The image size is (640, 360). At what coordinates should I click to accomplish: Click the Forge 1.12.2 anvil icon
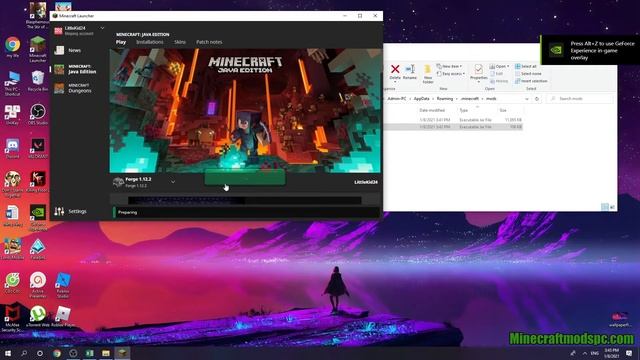[x=118, y=182]
